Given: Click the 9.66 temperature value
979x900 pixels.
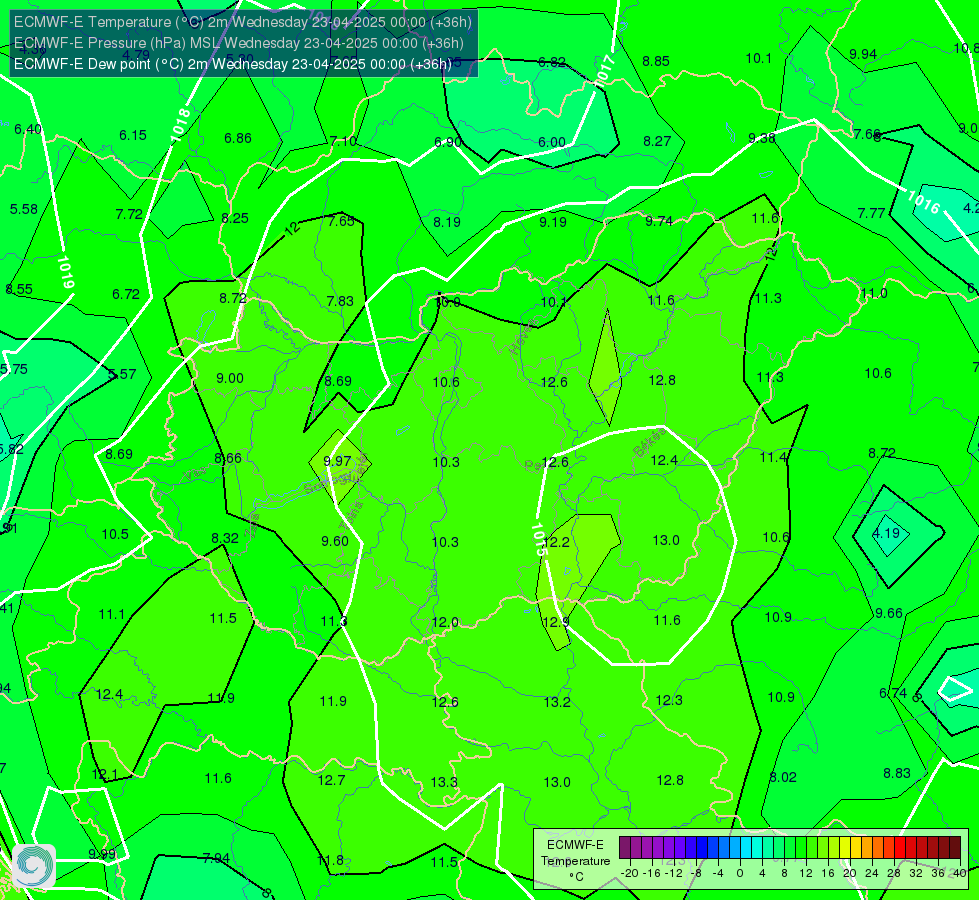Looking at the screenshot, I should click(x=889, y=613).
